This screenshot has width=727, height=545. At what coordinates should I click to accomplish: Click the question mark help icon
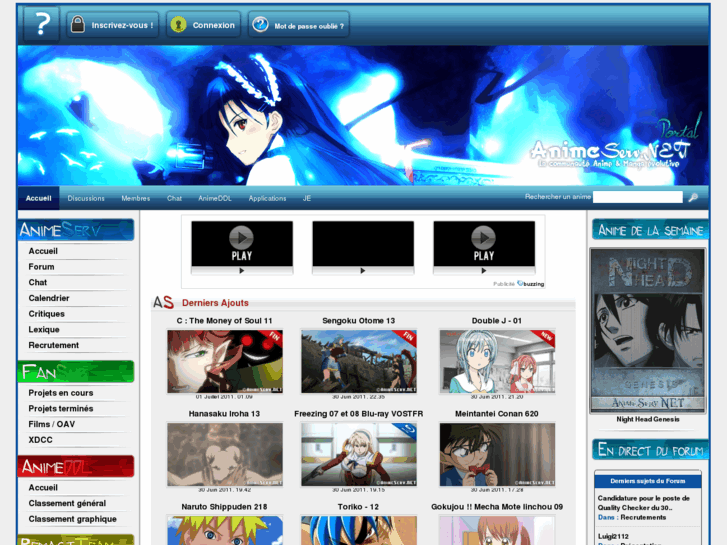pyautogui.click(x=42, y=24)
